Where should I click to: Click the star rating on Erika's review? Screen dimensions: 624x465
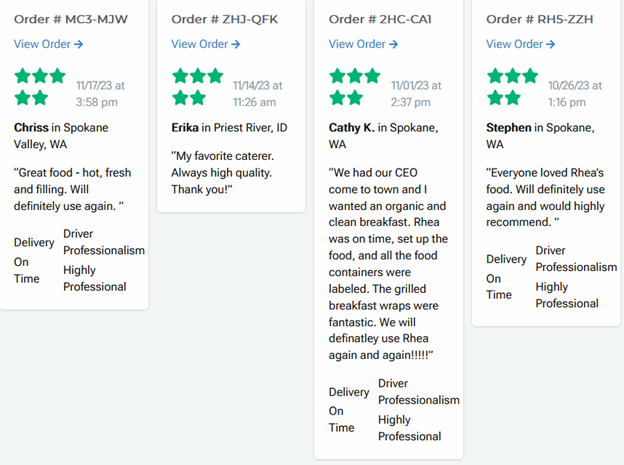[x=197, y=86]
